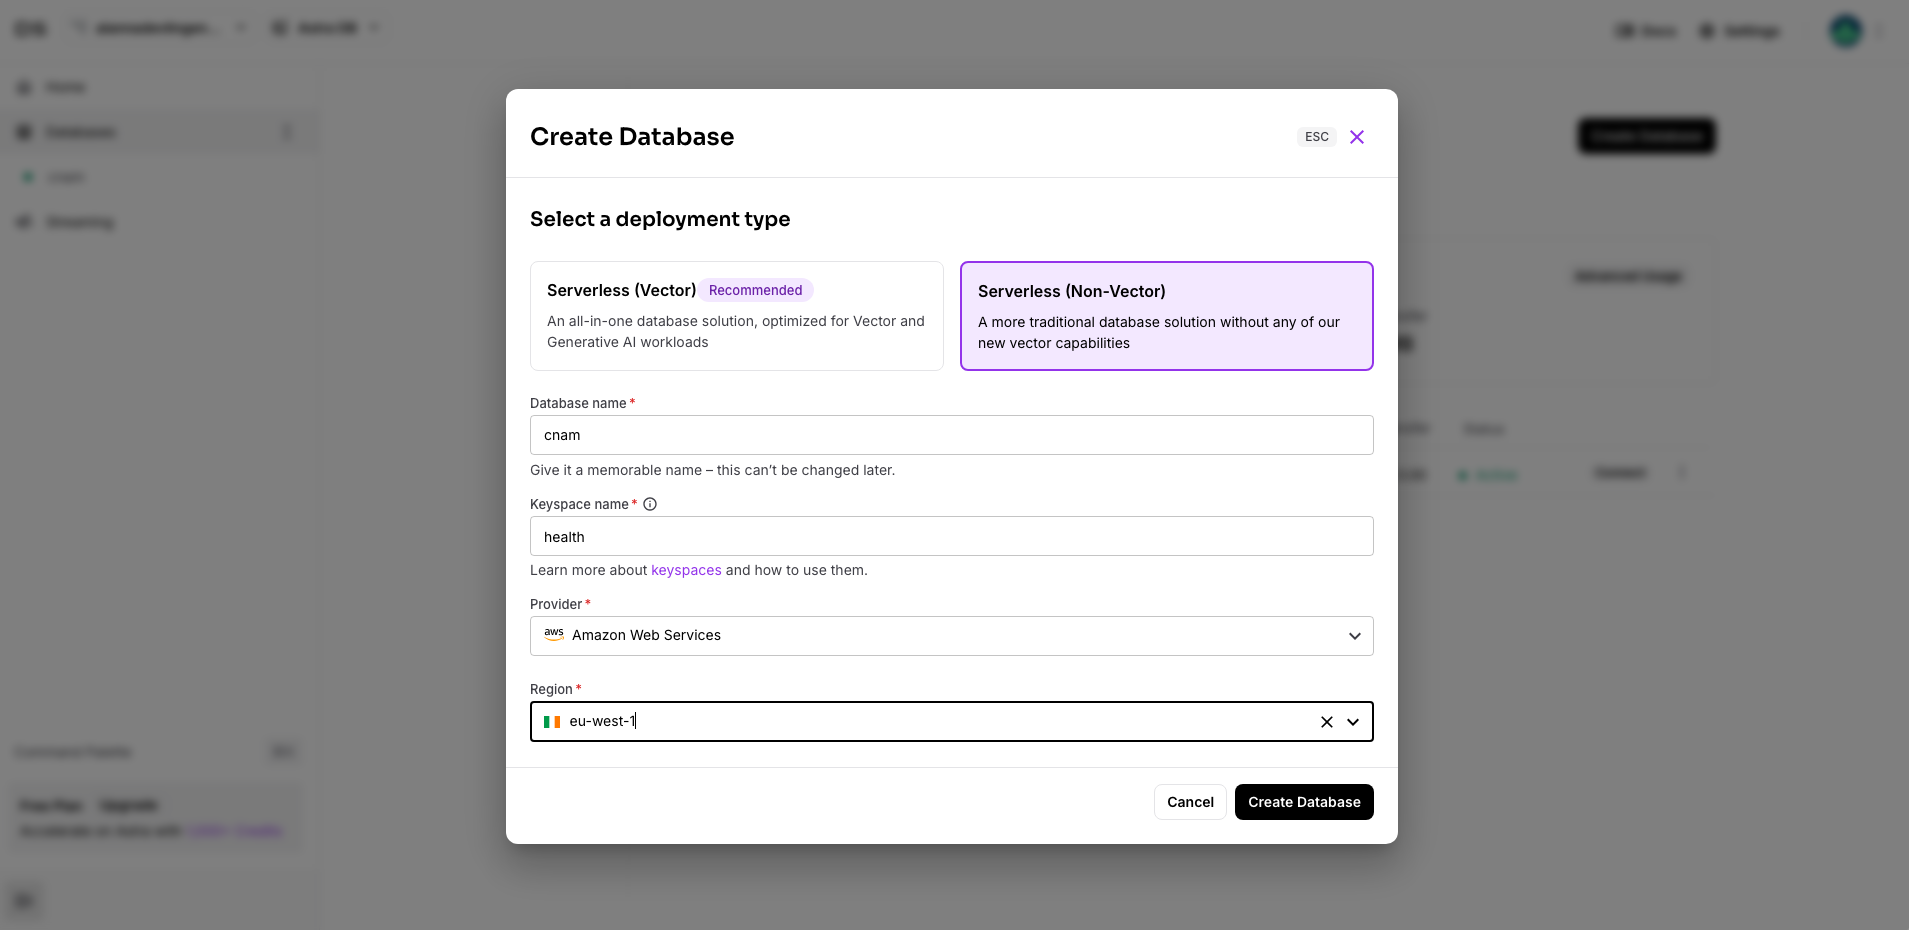
Task: Click the Recommended badge on Vector option
Action: coord(755,290)
